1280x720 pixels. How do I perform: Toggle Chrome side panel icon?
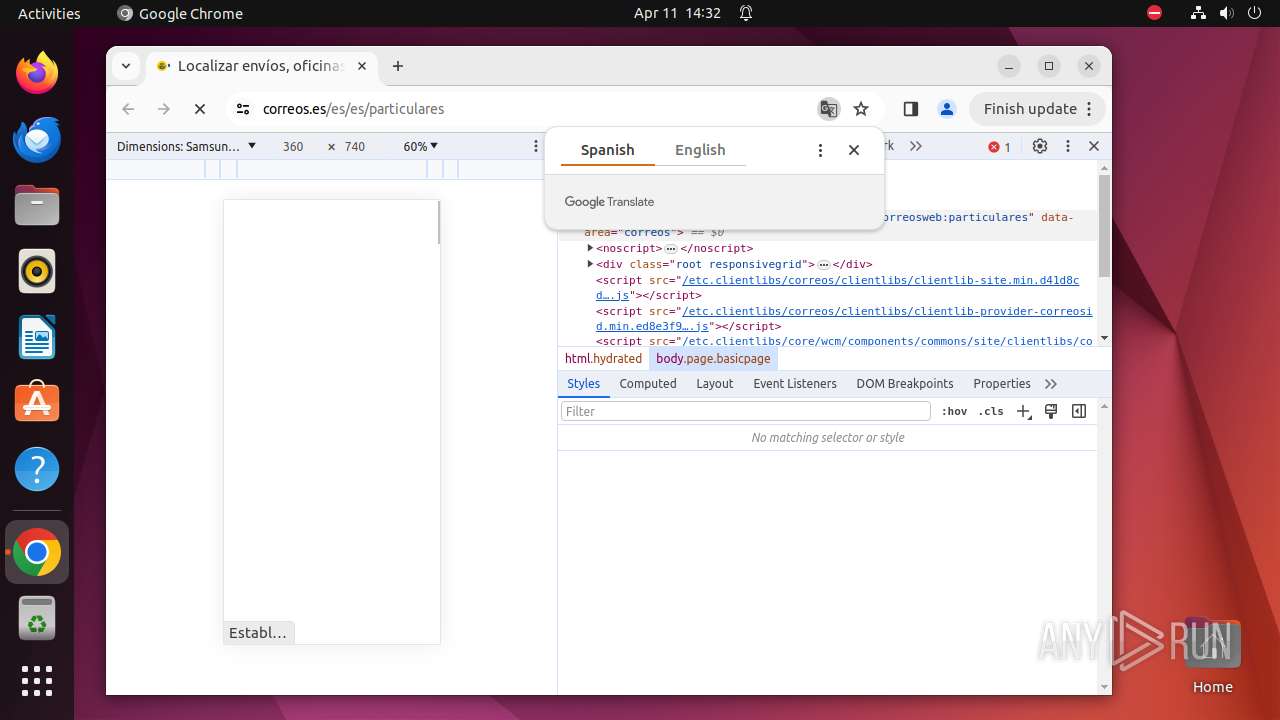point(910,109)
